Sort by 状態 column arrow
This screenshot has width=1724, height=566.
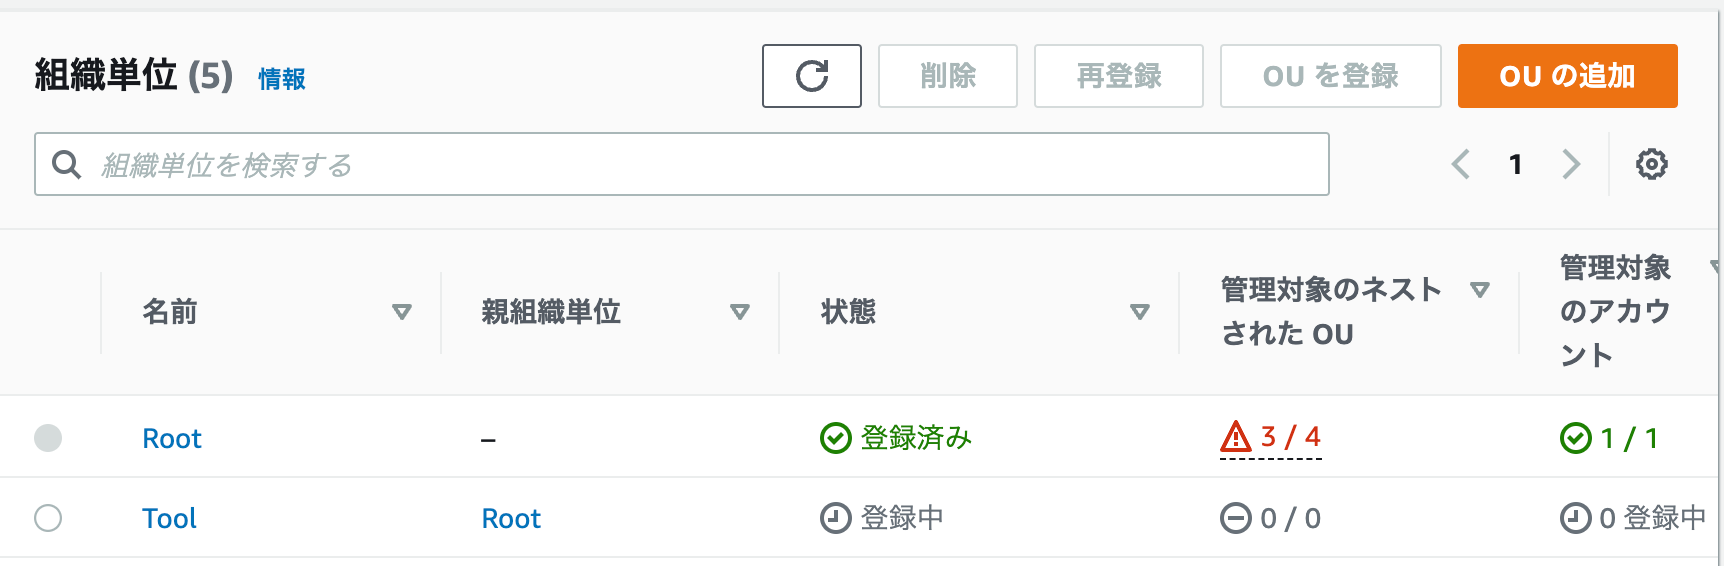click(1139, 312)
